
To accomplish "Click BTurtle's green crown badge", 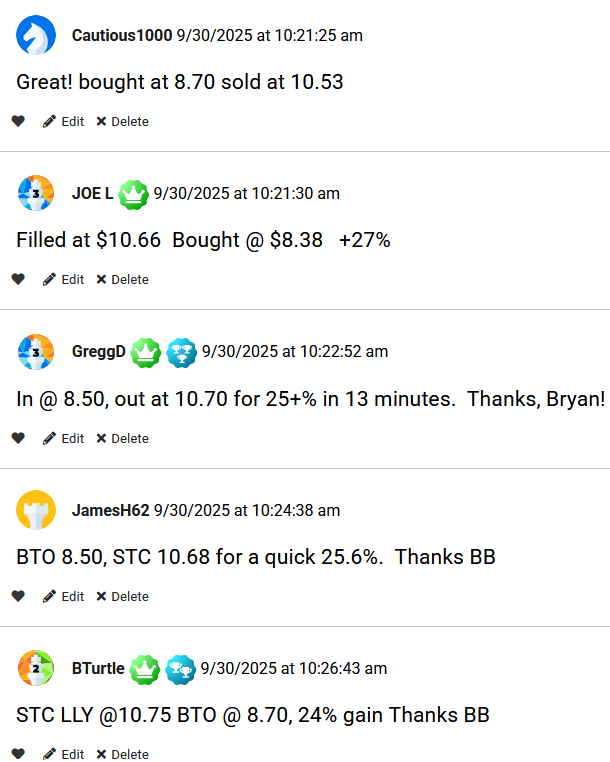I will pos(145,668).
